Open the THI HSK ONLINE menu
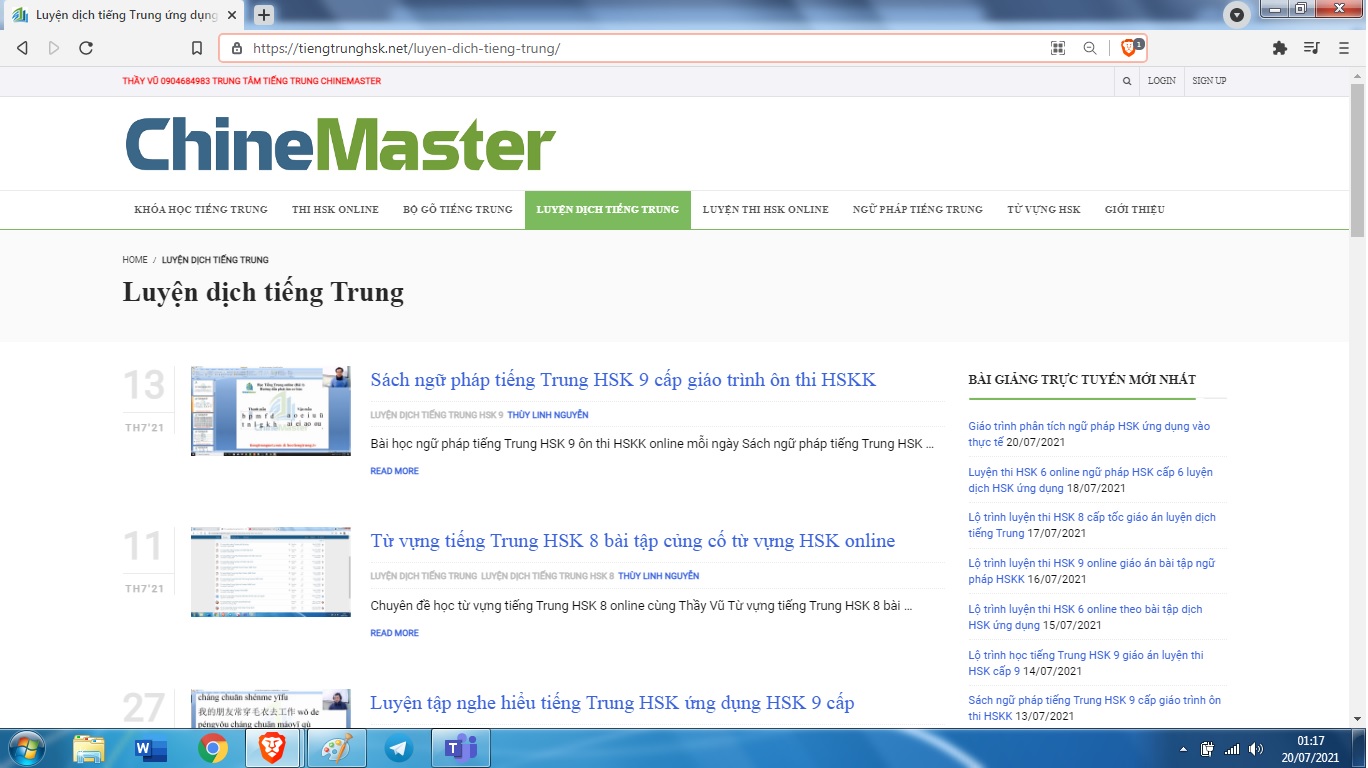 335,210
